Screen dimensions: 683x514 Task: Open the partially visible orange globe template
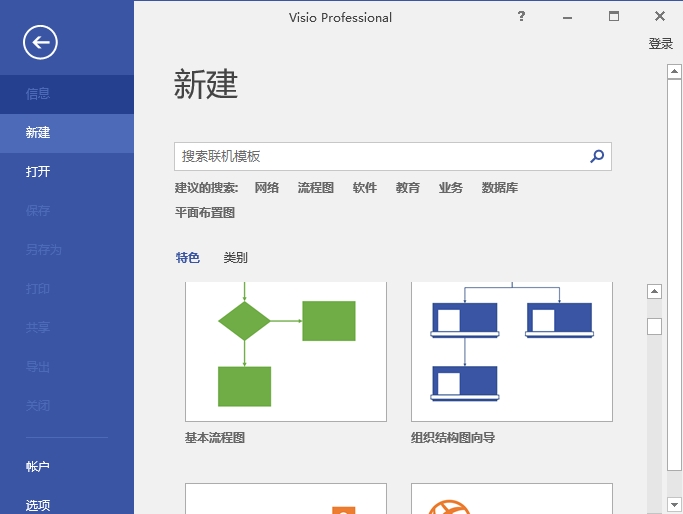[512, 498]
